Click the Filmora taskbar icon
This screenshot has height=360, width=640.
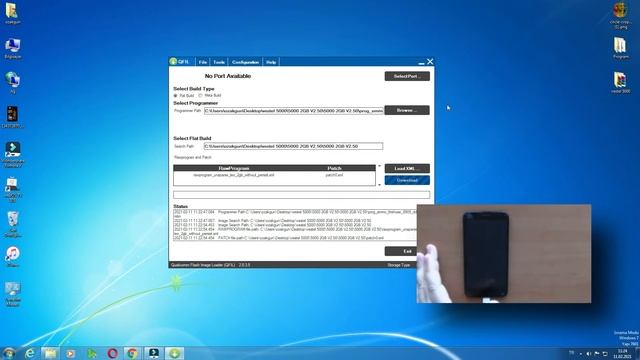(x=153, y=353)
